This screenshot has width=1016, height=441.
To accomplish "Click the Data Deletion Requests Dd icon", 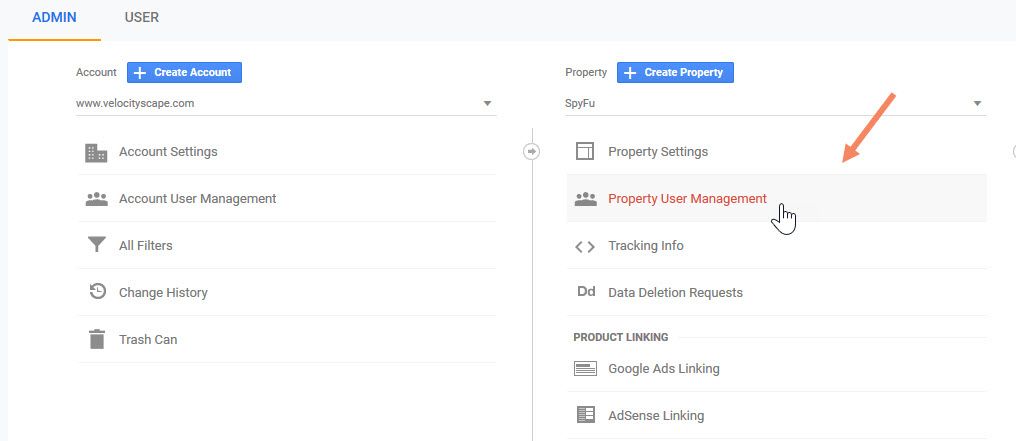I will pos(585,293).
